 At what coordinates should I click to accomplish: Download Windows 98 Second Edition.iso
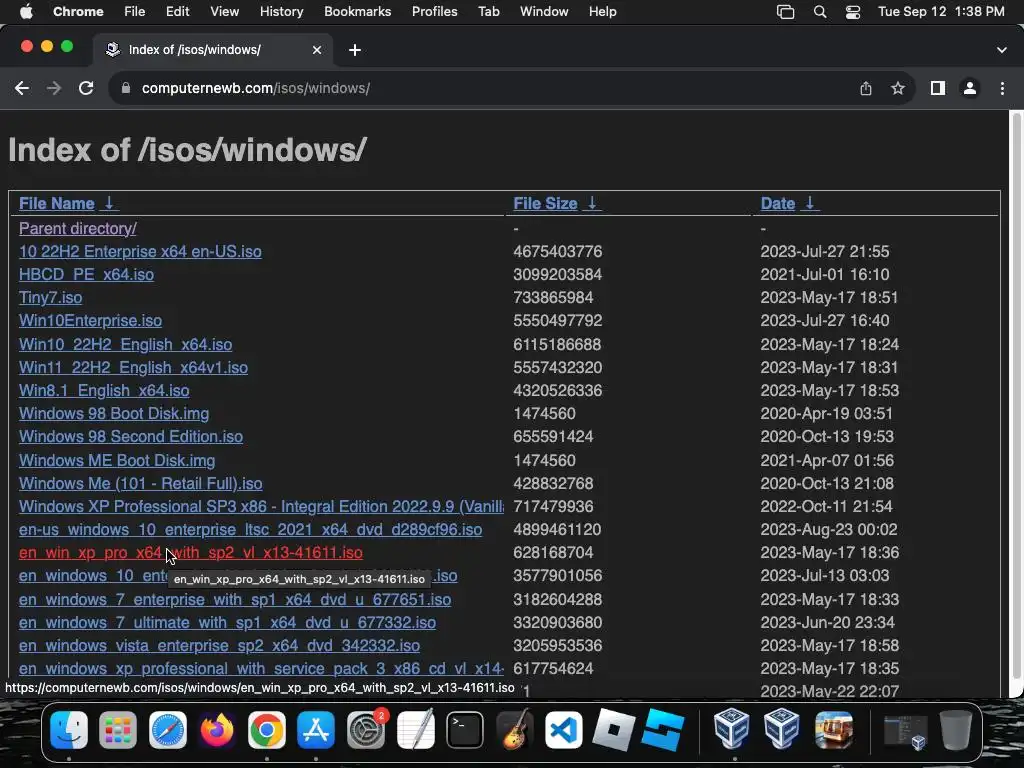coord(131,437)
